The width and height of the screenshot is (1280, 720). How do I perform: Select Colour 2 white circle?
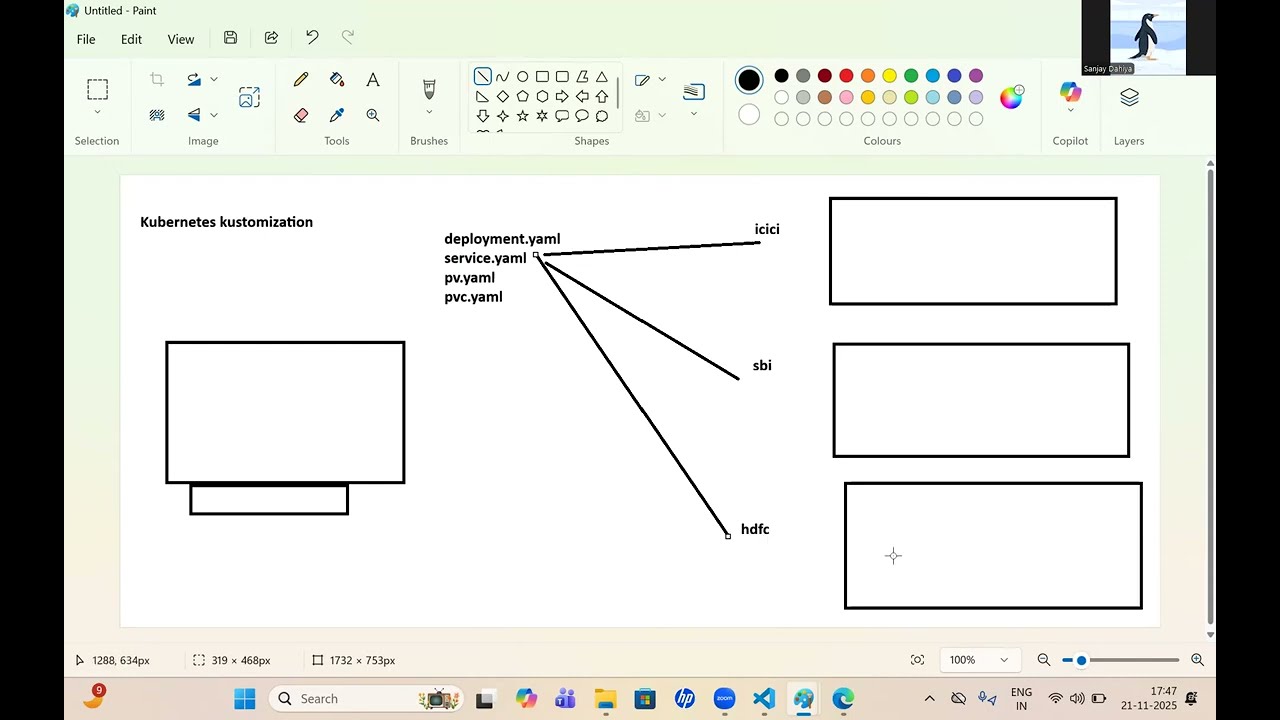coord(749,115)
